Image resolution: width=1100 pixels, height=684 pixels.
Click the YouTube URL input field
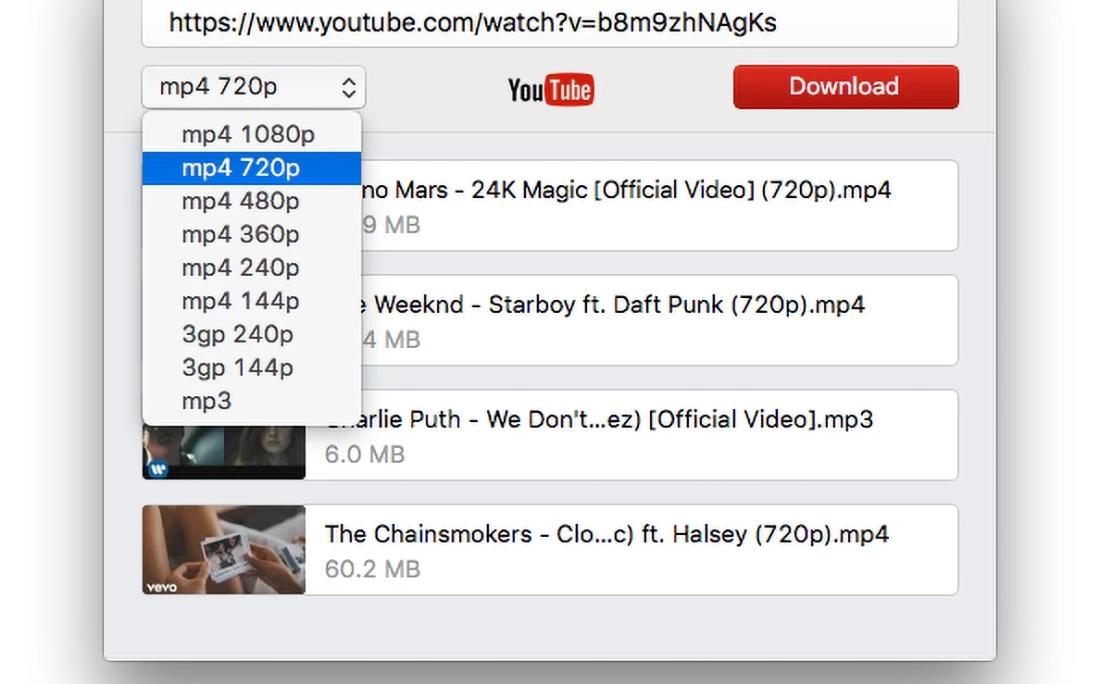coord(550,23)
